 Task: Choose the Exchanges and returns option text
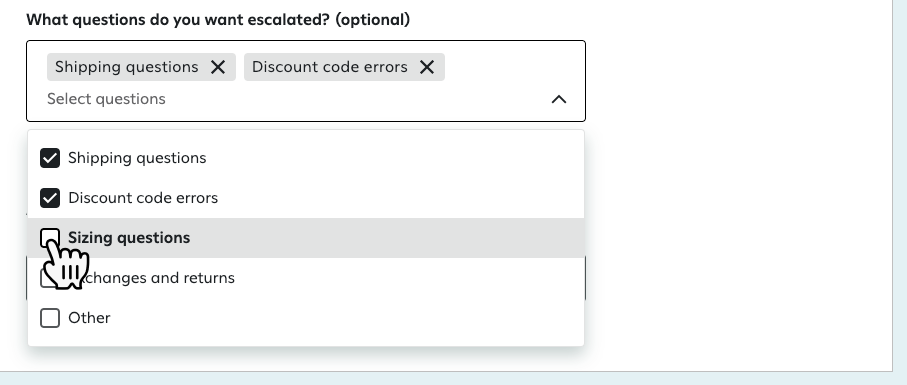[152, 278]
